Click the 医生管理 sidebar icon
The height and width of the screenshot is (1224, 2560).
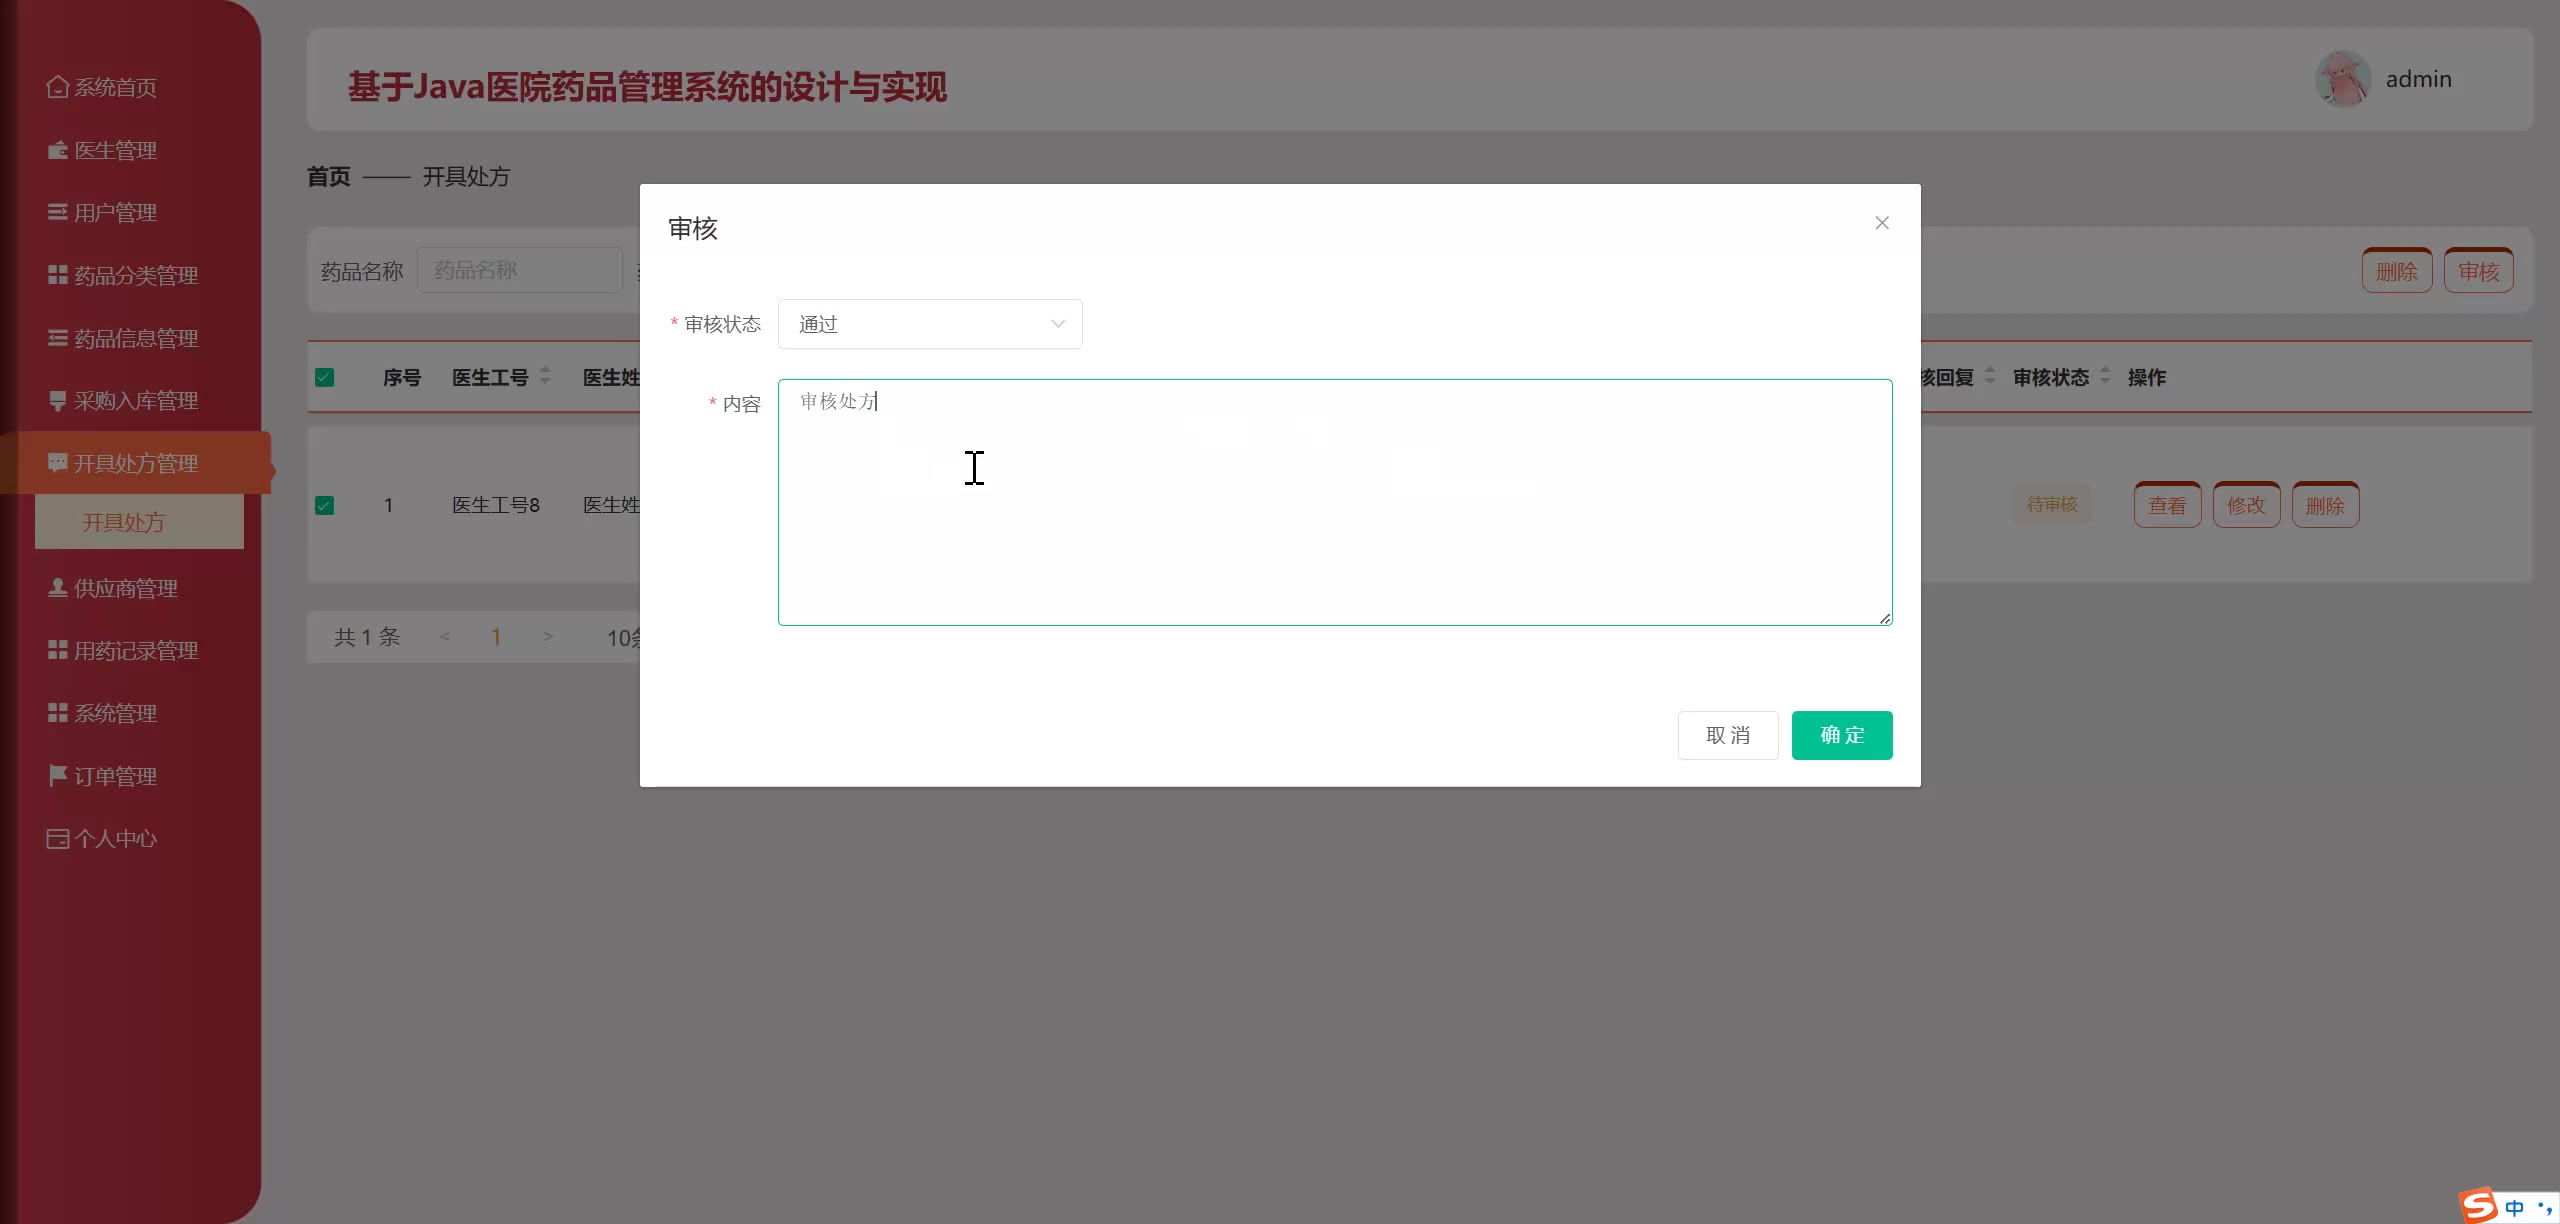click(57, 151)
